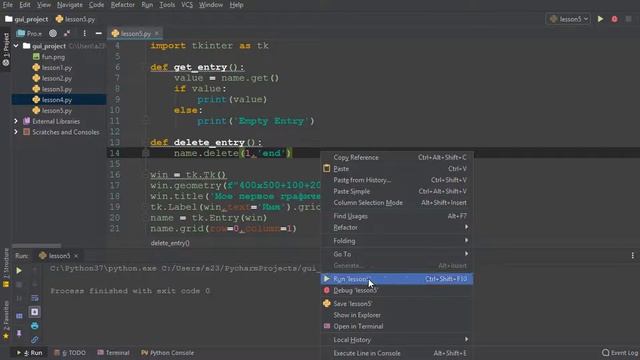Toggle the Structure side tool window tab
640x360 pixels.
click(6, 267)
